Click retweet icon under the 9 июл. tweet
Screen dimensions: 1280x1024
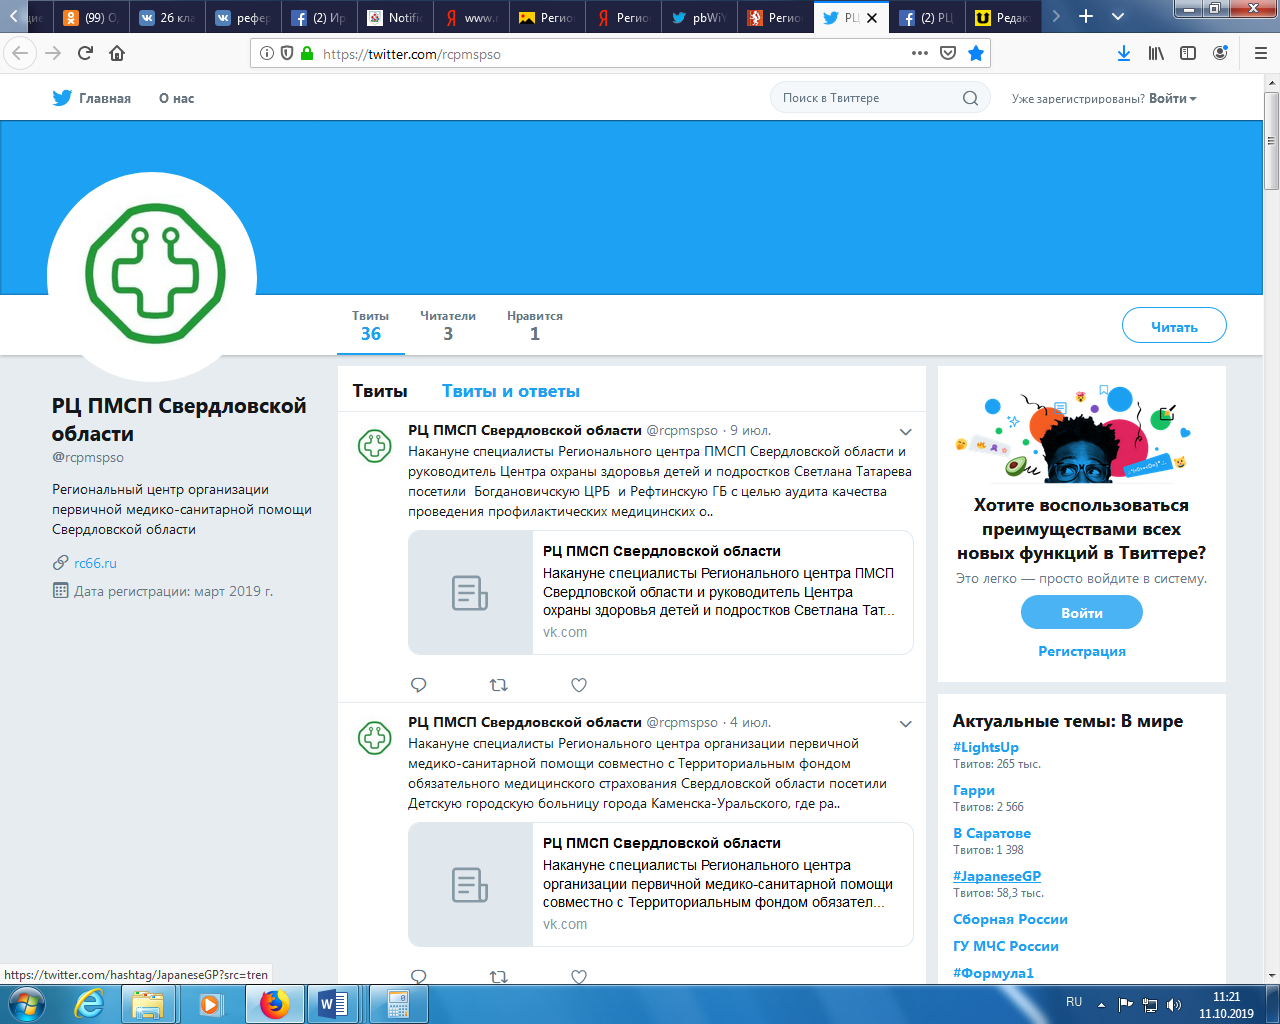[x=498, y=685]
